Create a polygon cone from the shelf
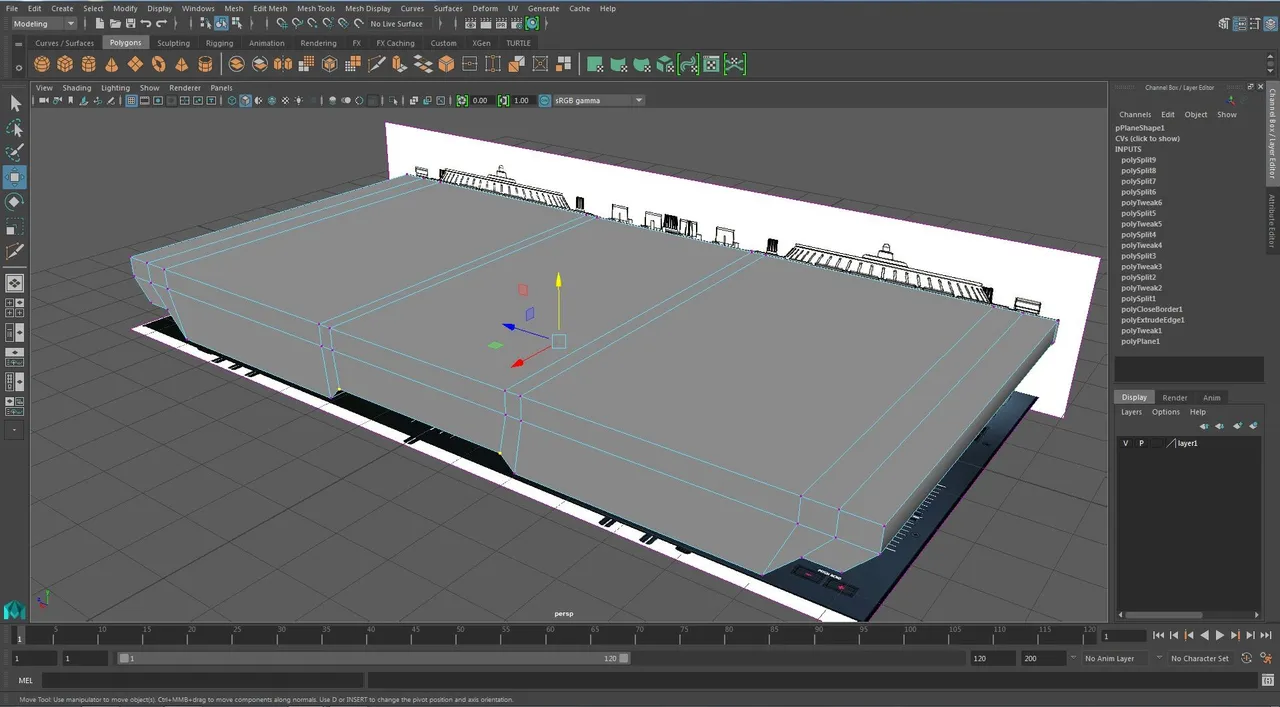The height and width of the screenshot is (707, 1280). (111, 64)
